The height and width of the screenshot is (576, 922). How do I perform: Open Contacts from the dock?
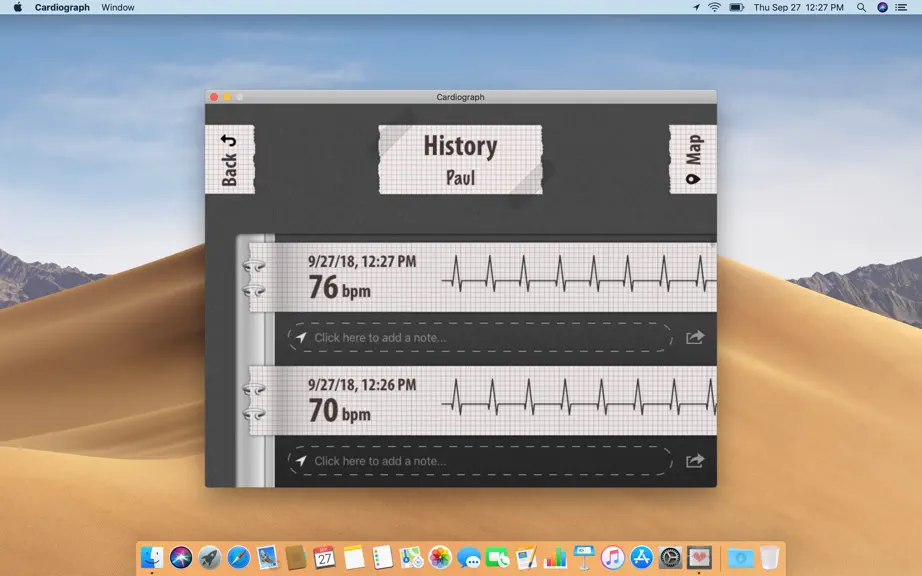tap(296, 557)
